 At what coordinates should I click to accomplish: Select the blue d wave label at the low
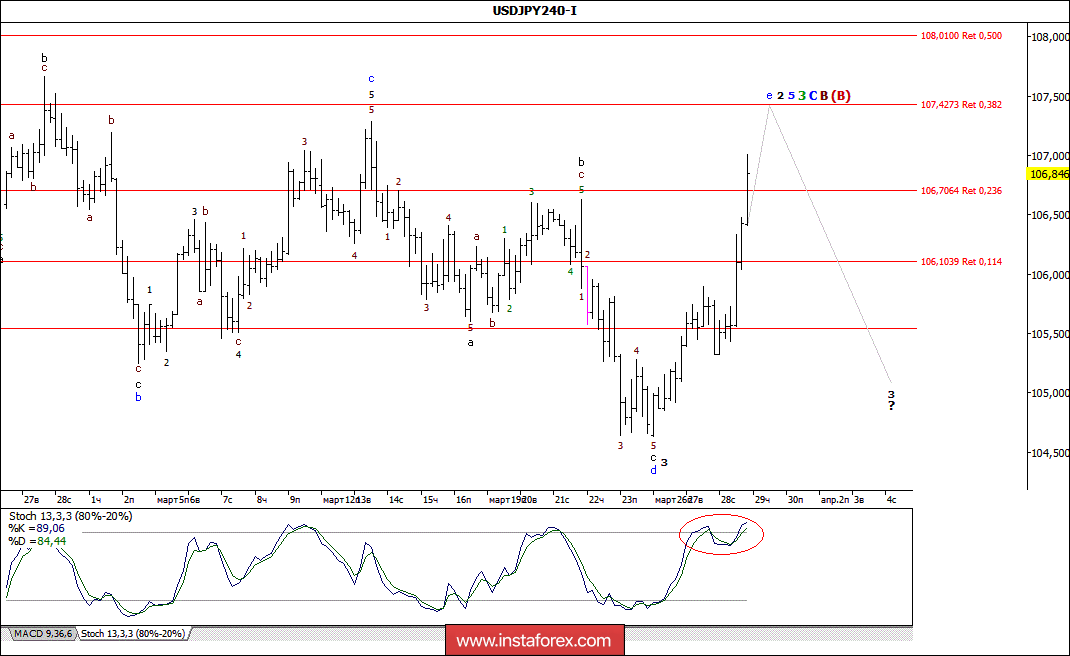pos(653,470)
